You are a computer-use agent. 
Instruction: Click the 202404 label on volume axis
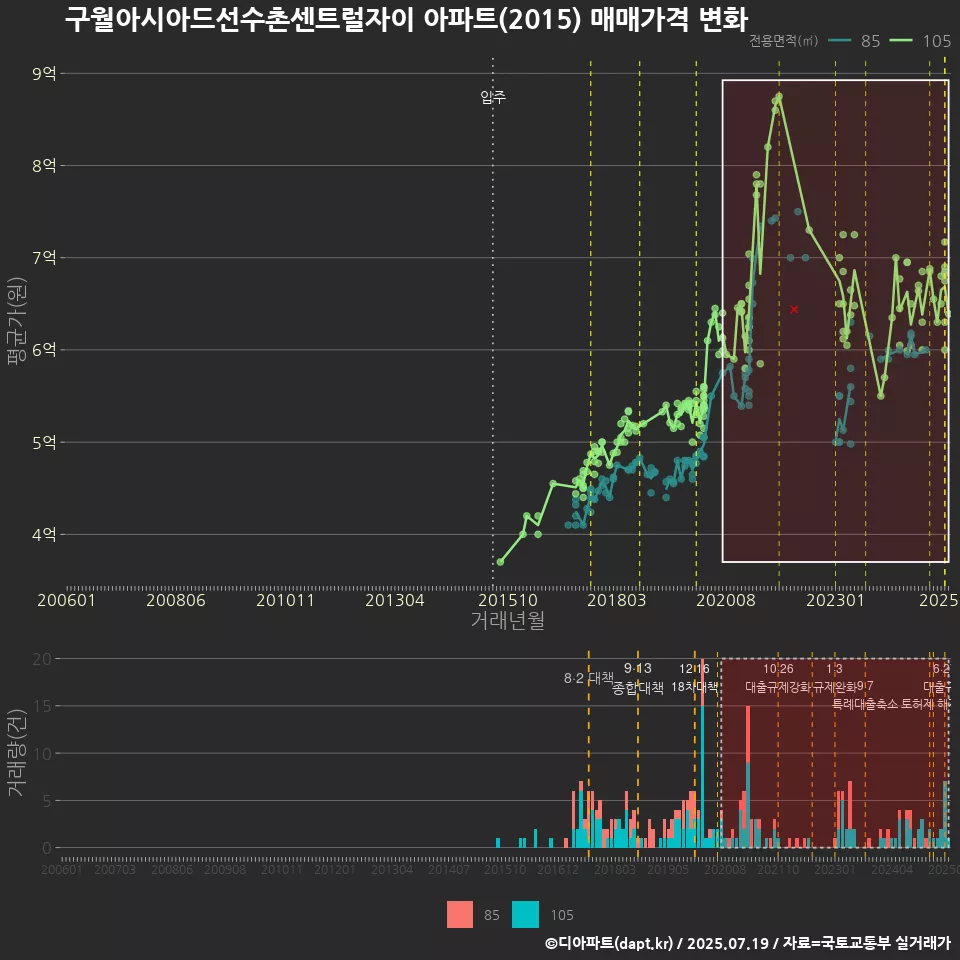coord(892,869)
